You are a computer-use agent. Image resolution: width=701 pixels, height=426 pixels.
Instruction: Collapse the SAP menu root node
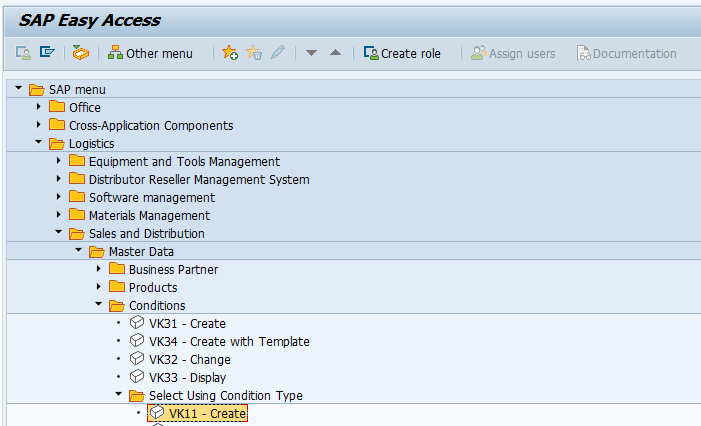pyautogui.click(x=18, y=89)
